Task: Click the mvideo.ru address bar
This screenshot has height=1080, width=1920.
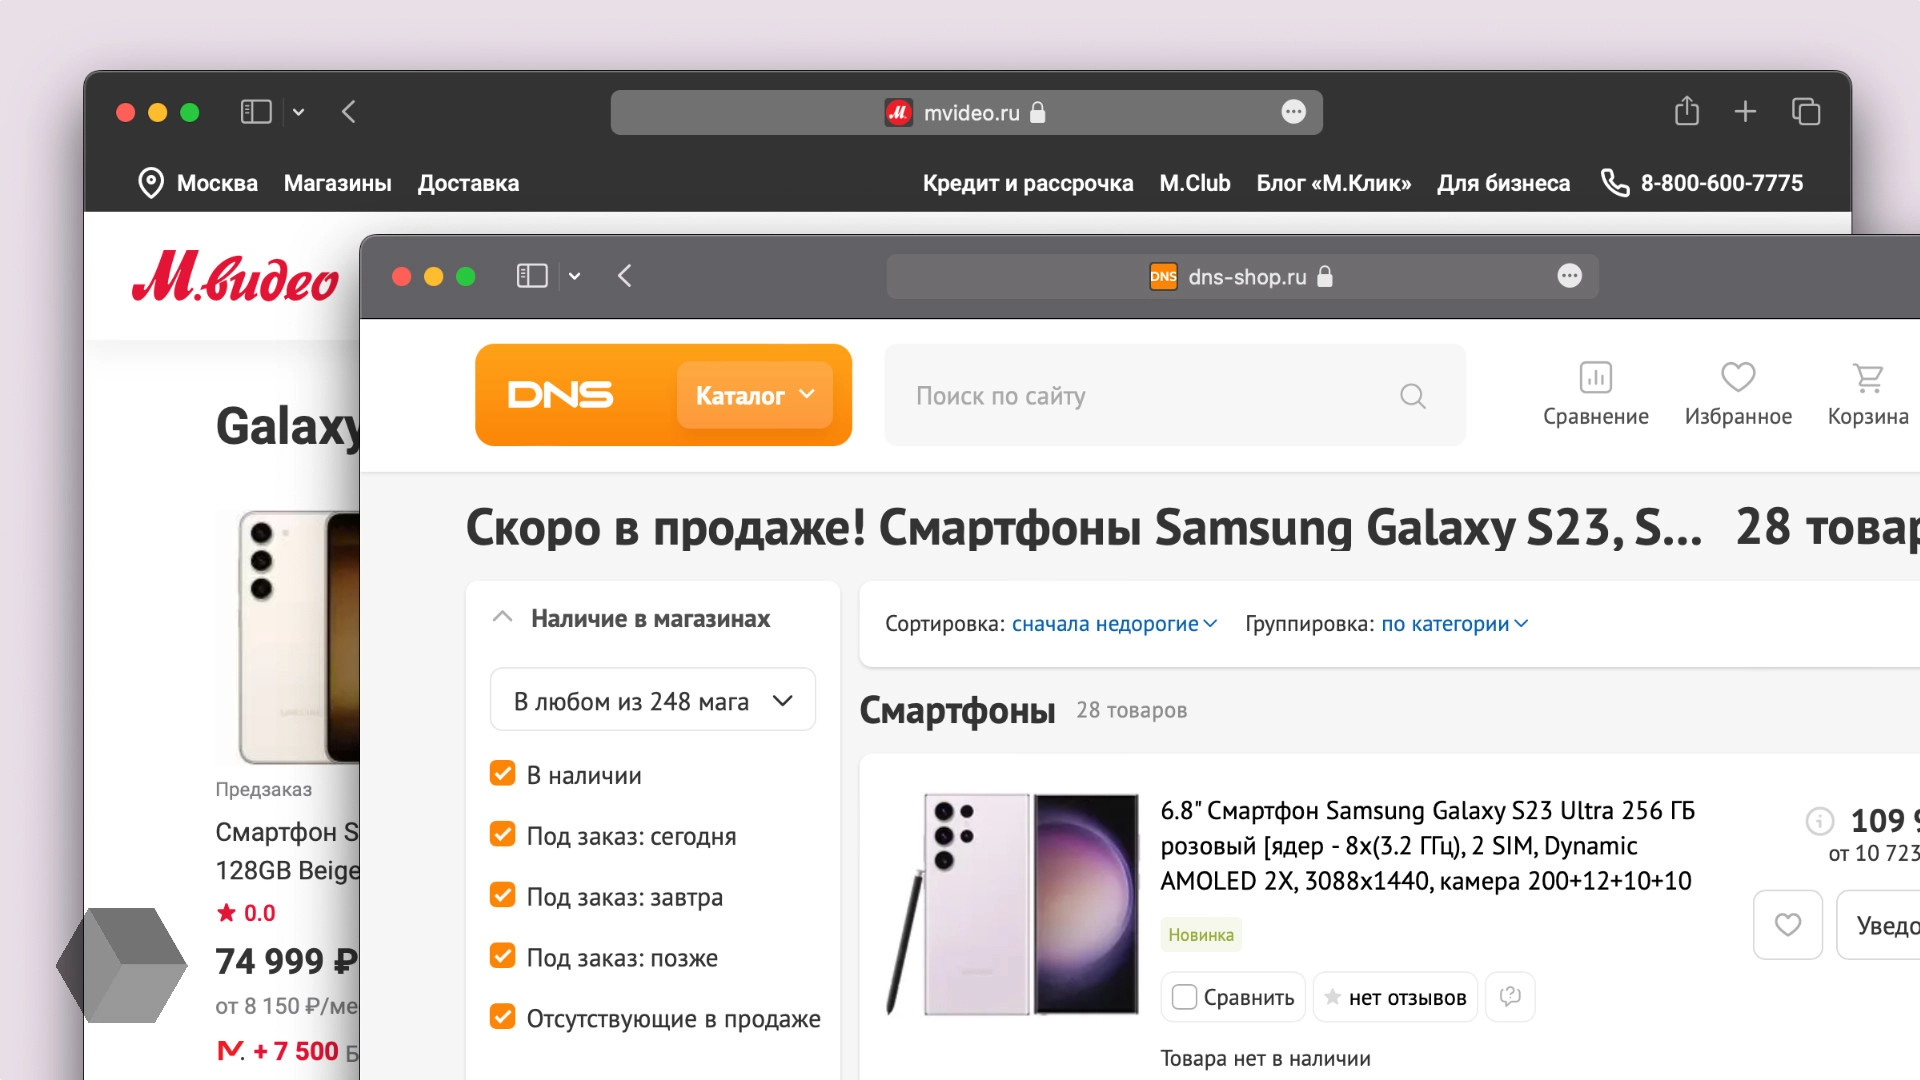Action: pos(966,112)
